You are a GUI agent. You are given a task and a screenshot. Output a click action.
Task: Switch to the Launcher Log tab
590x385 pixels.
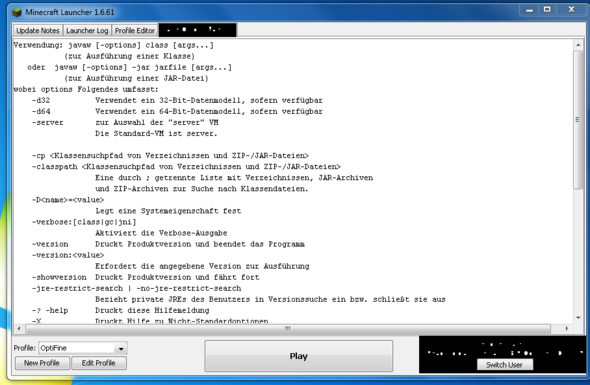tap(87, 30)
